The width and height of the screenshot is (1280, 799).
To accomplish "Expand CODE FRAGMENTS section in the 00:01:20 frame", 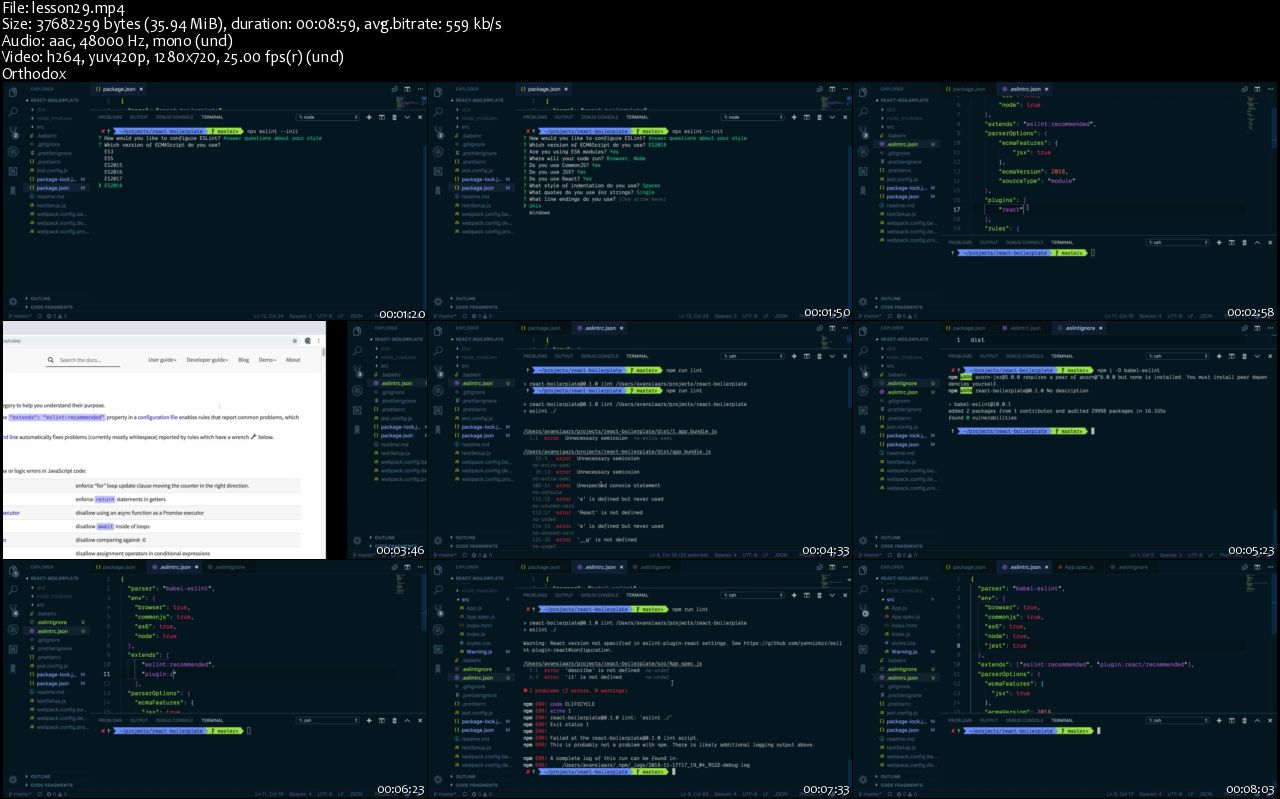I will tap(50, 307).
